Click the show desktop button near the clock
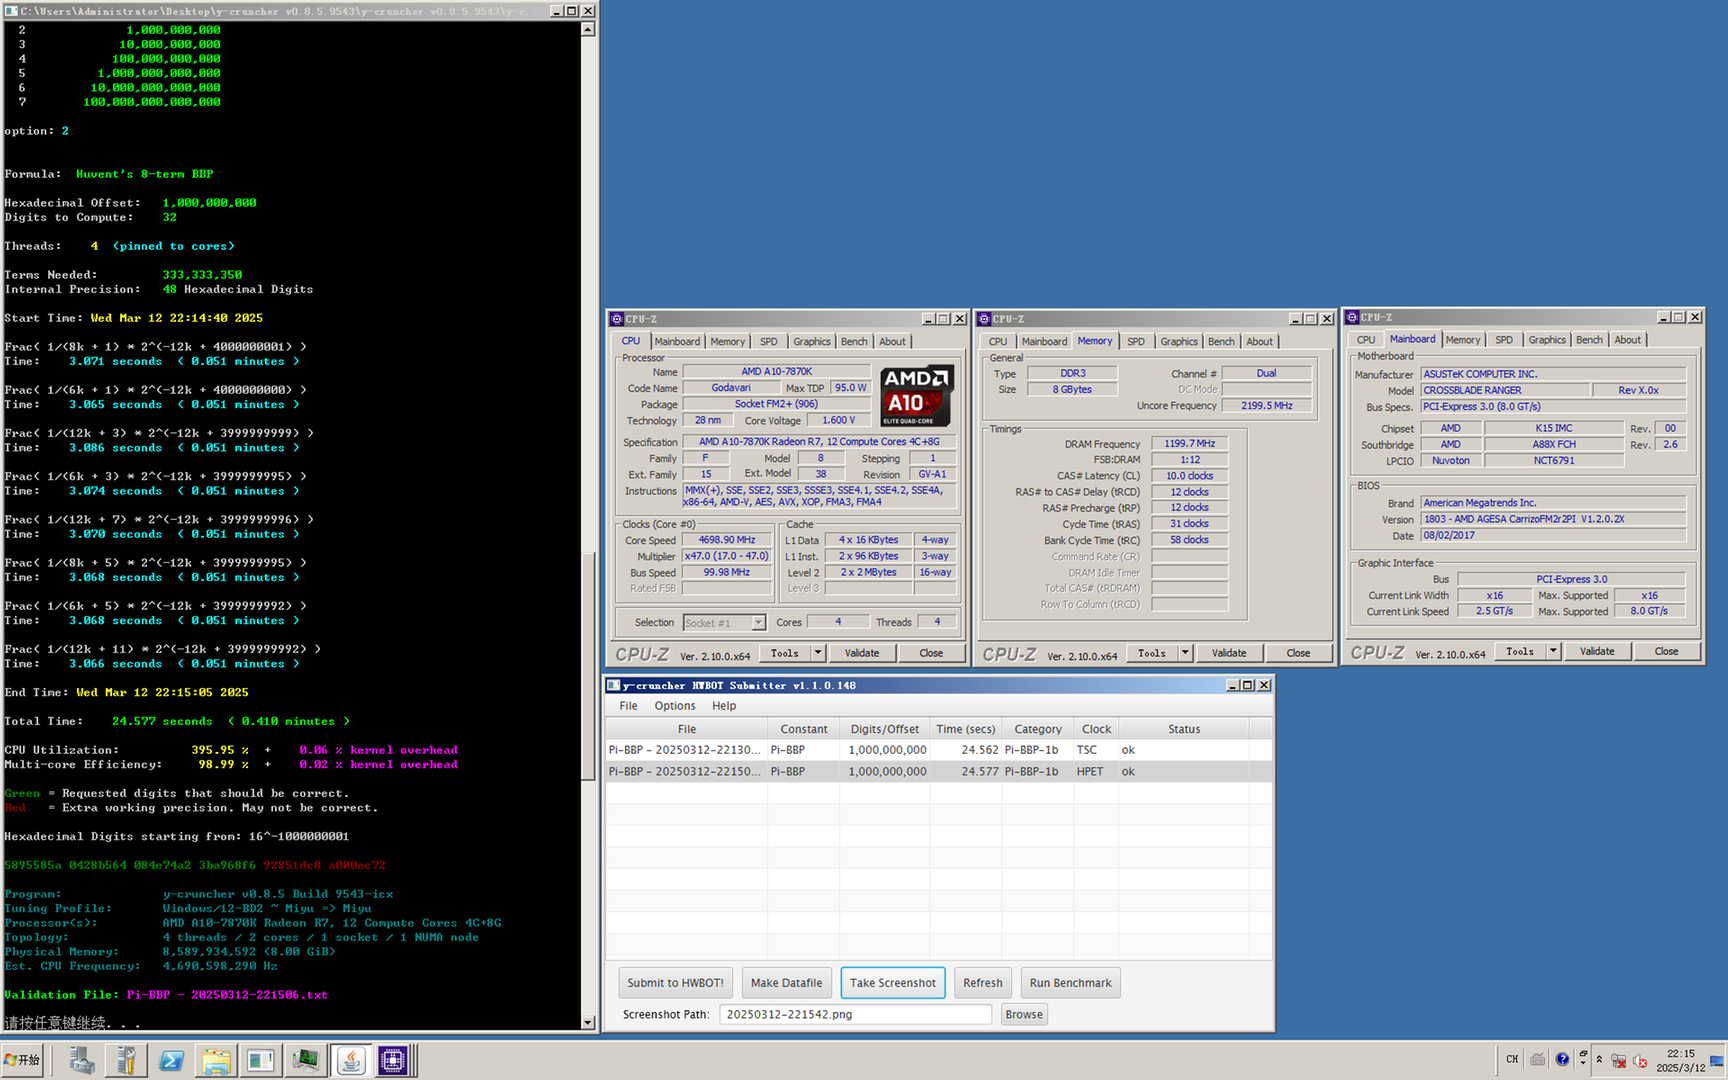Screen dimensions: 1728x1080 (1717, 1060)
